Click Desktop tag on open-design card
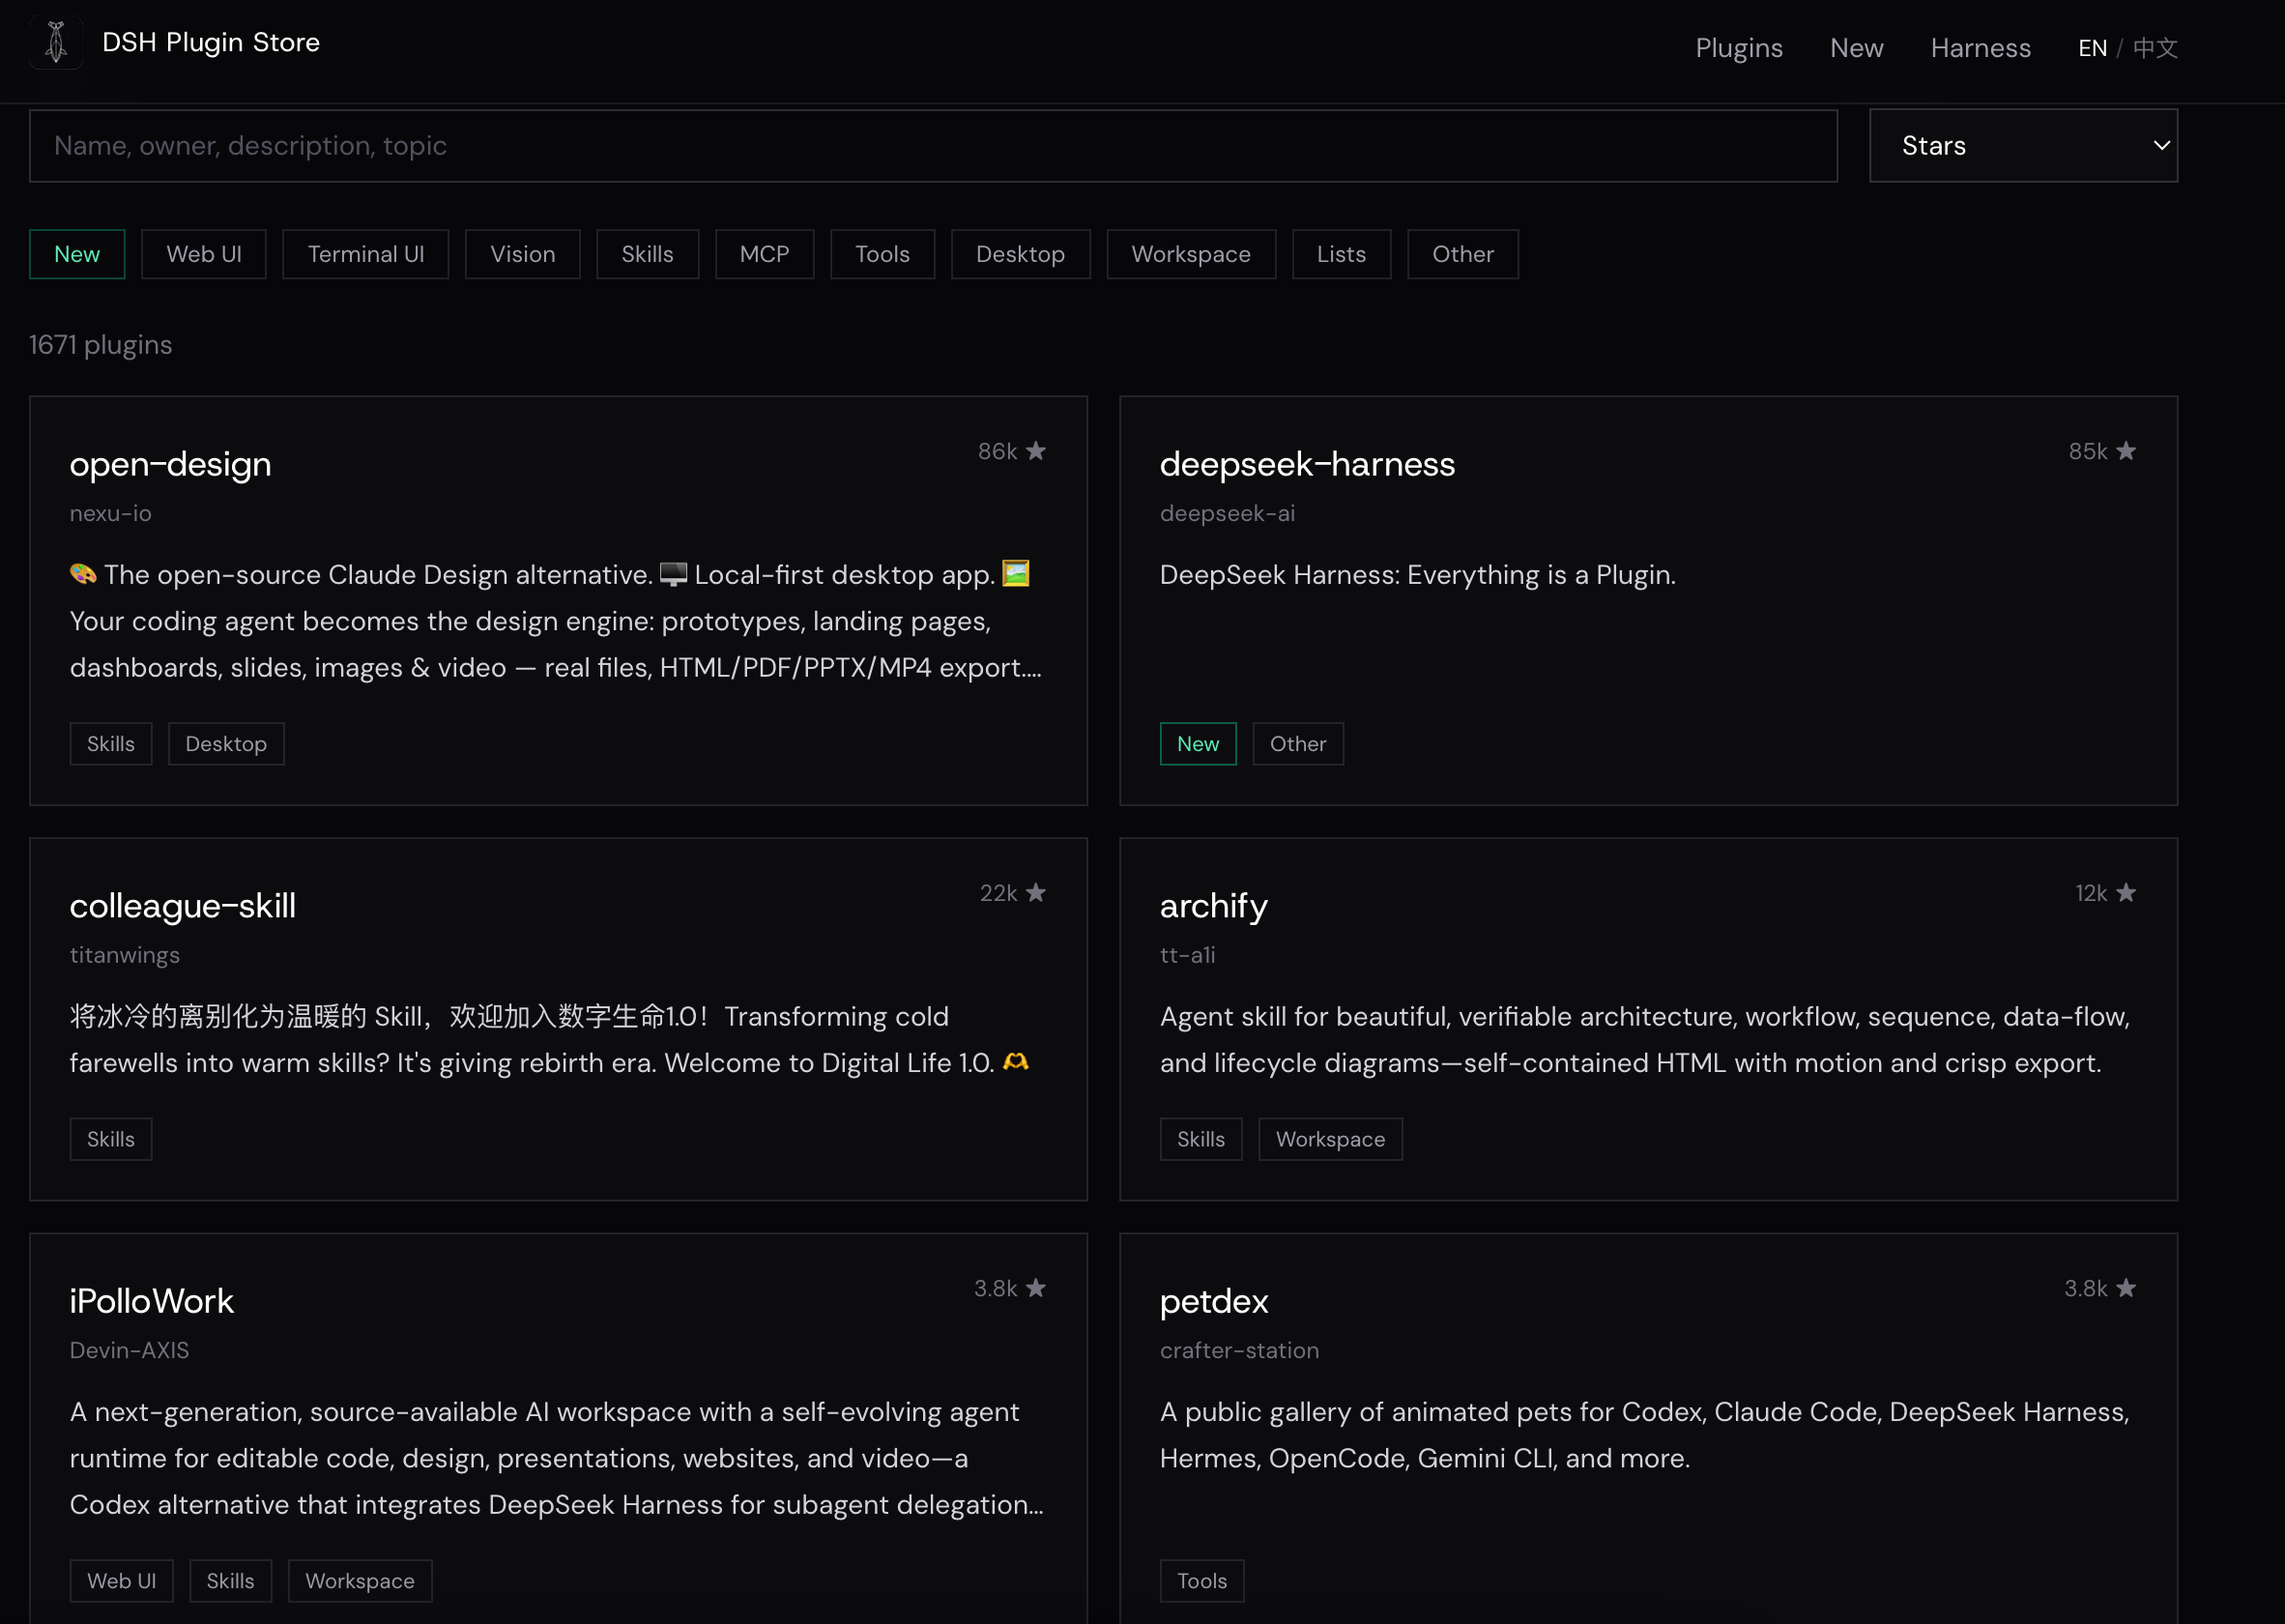 coord(226,744)
